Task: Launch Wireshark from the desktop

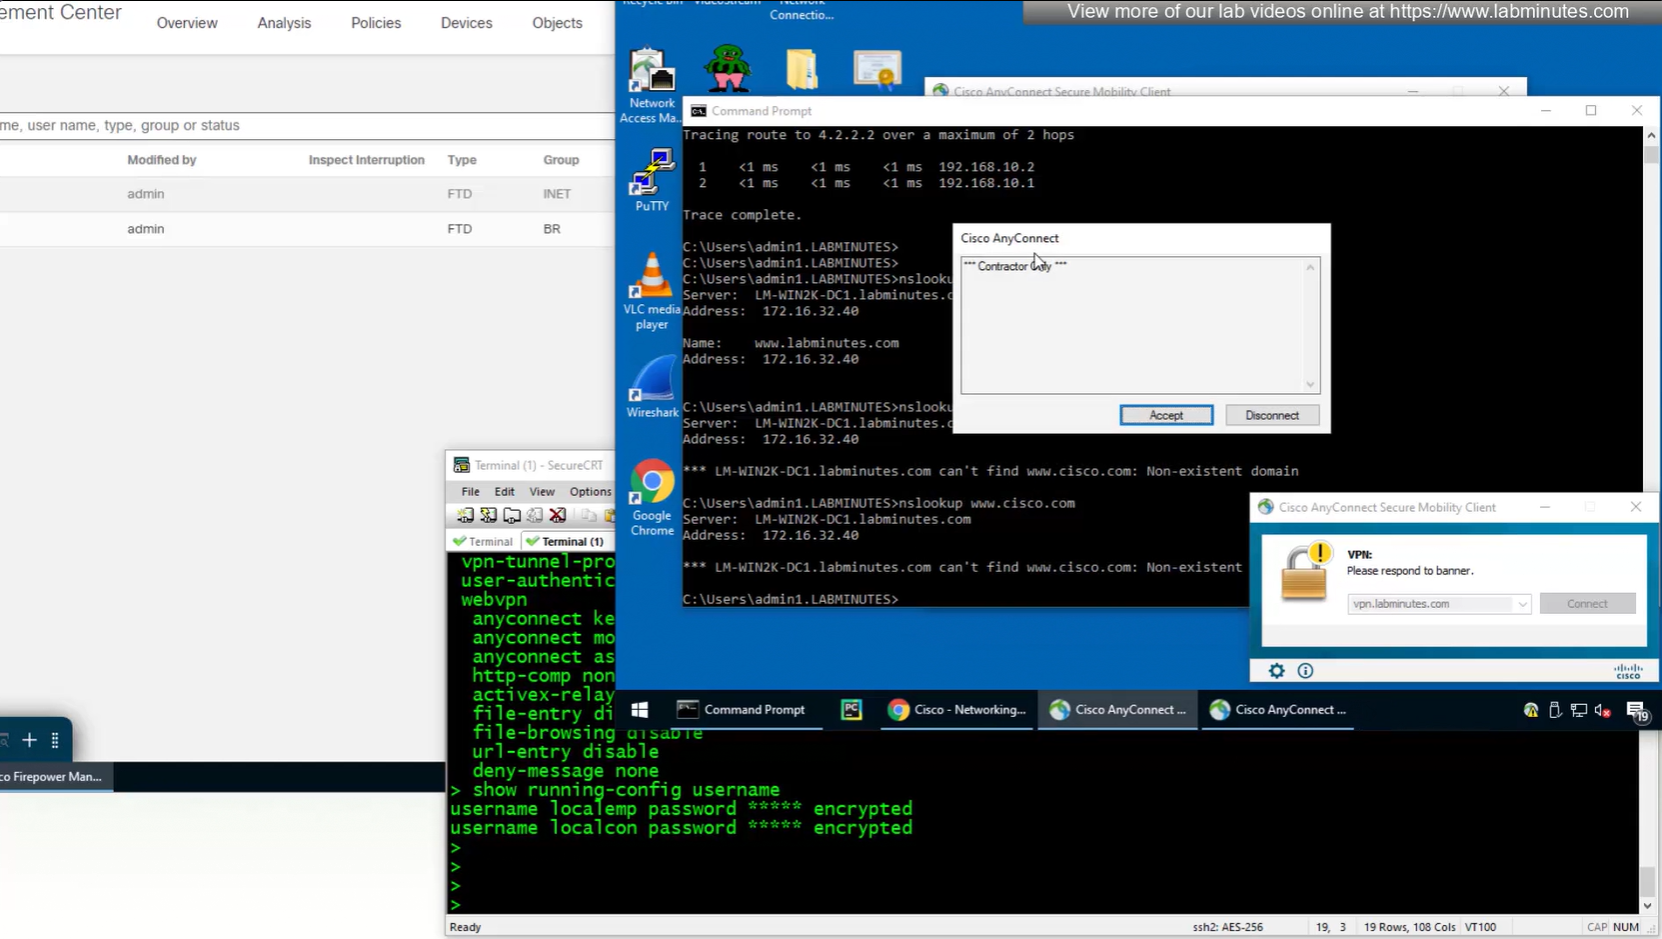Action: tap(651, 387)
